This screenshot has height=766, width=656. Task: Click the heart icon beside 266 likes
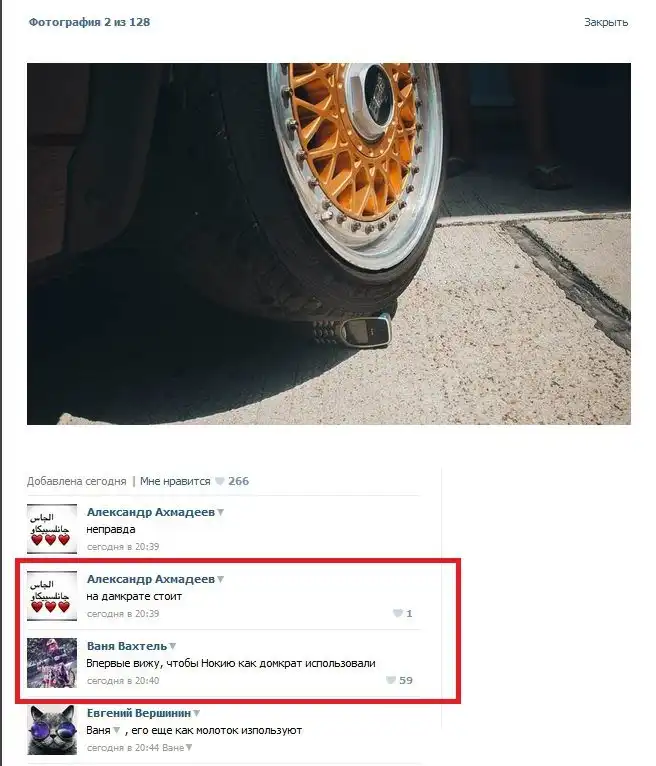click(220, 481)
